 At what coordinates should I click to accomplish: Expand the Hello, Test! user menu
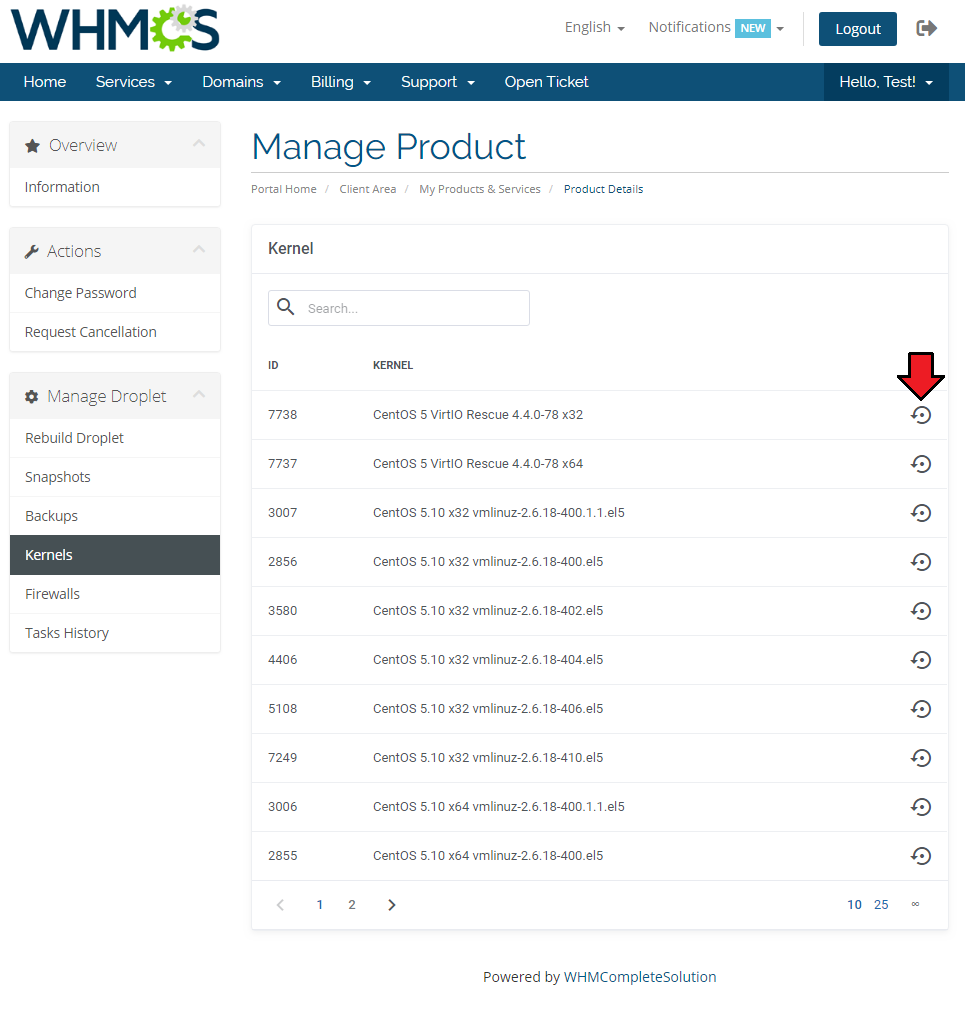[x=885, y=82]
